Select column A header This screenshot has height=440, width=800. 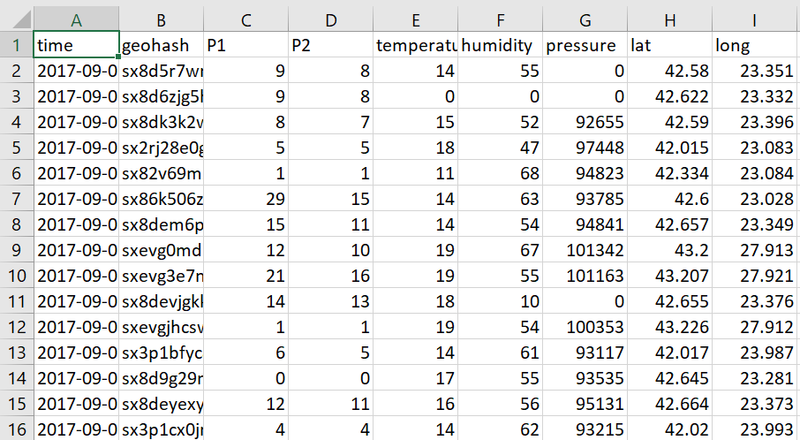click(76, 20)
